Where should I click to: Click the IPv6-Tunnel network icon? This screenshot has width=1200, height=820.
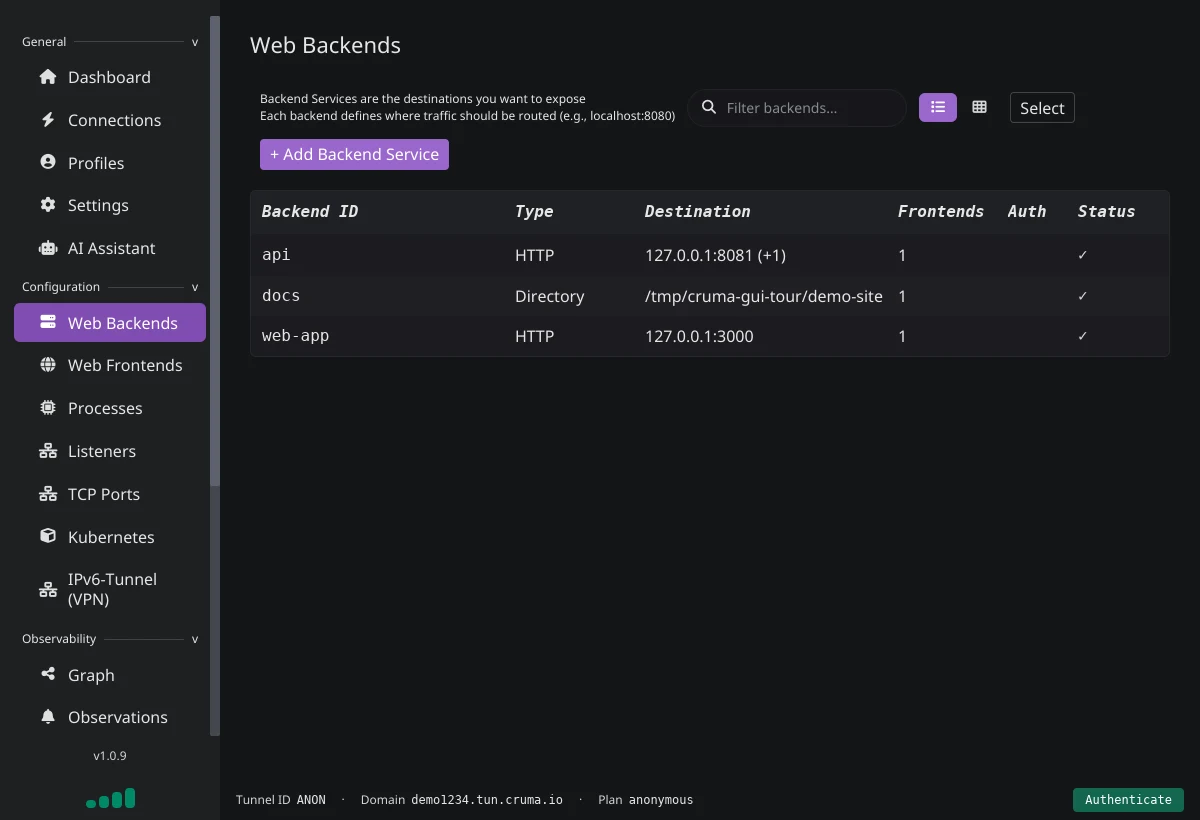47,589
